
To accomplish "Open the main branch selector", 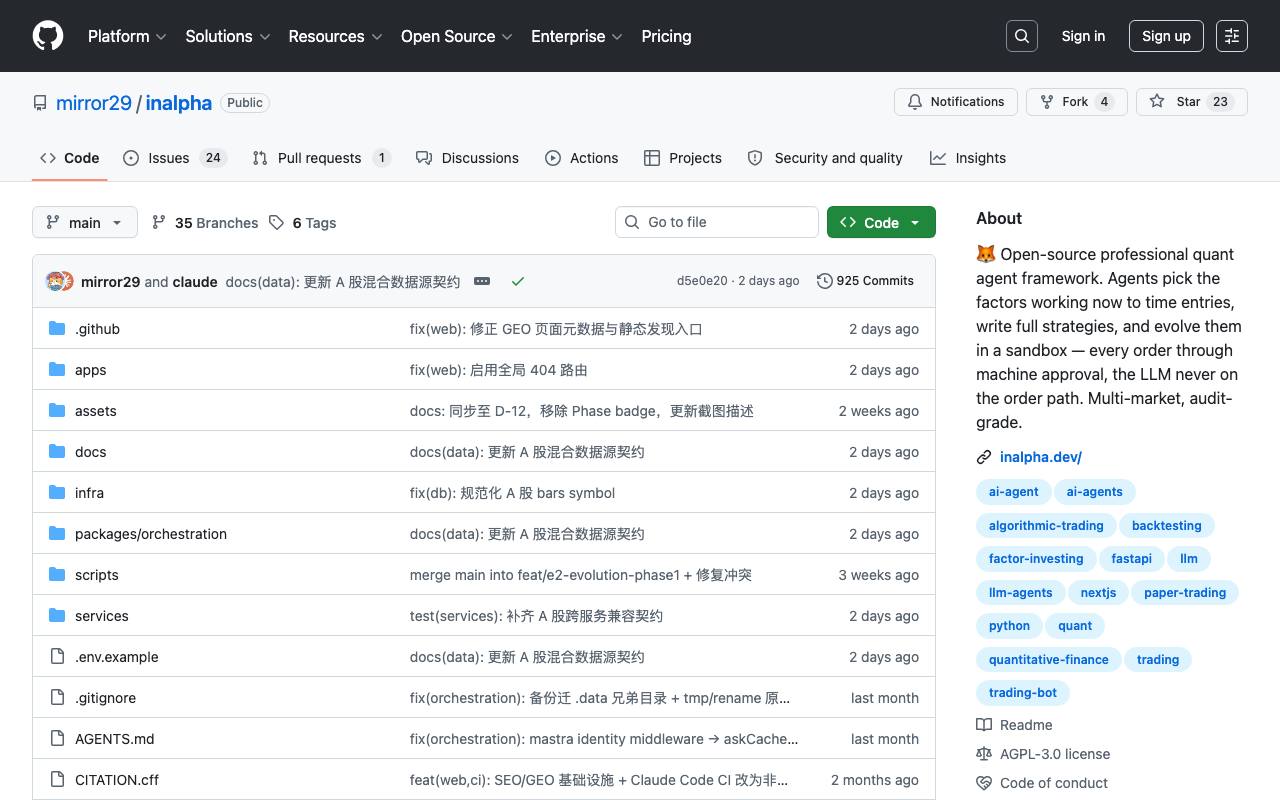I will coord(84,222).
